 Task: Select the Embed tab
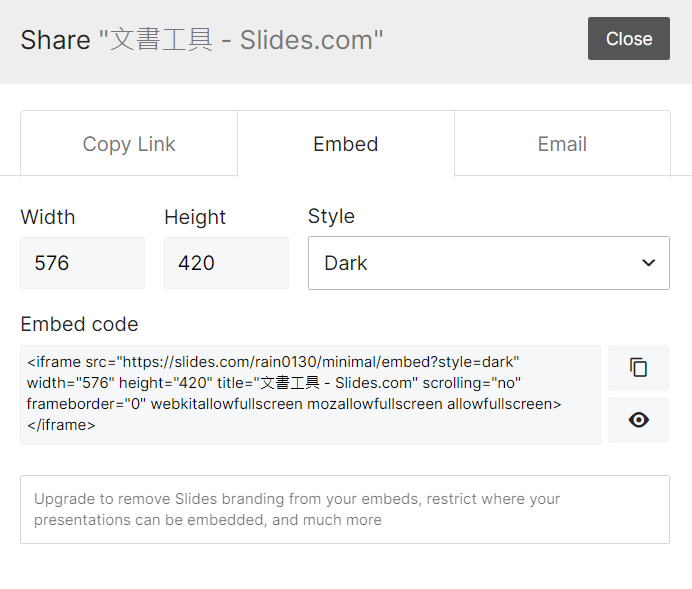[346, 144]
